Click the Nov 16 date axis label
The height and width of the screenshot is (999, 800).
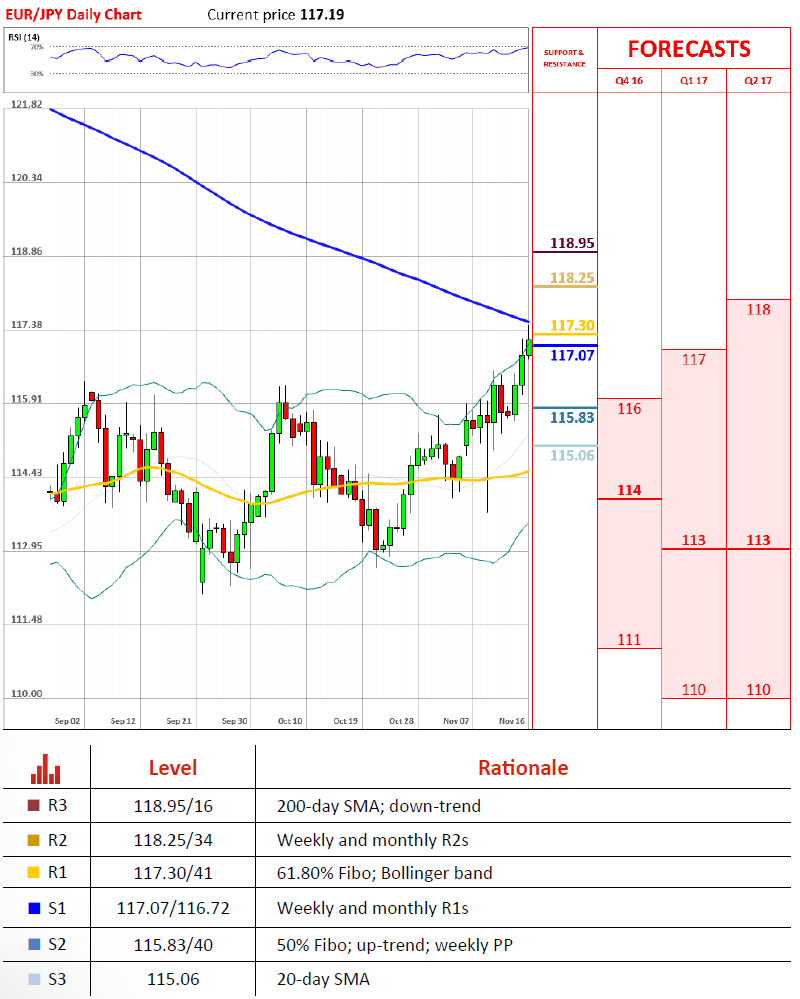coord(512,721)
